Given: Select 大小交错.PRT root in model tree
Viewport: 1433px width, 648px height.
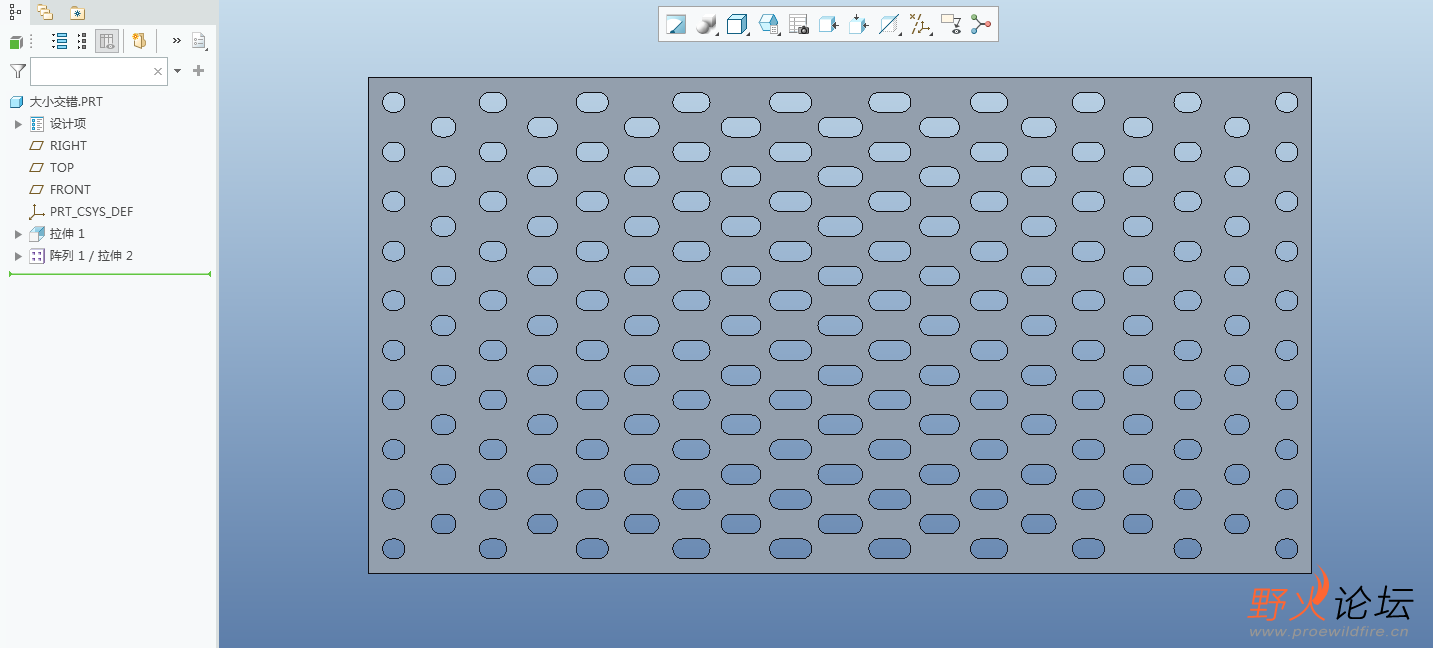Looking at the screenshot, I should (x=66, y=102).
